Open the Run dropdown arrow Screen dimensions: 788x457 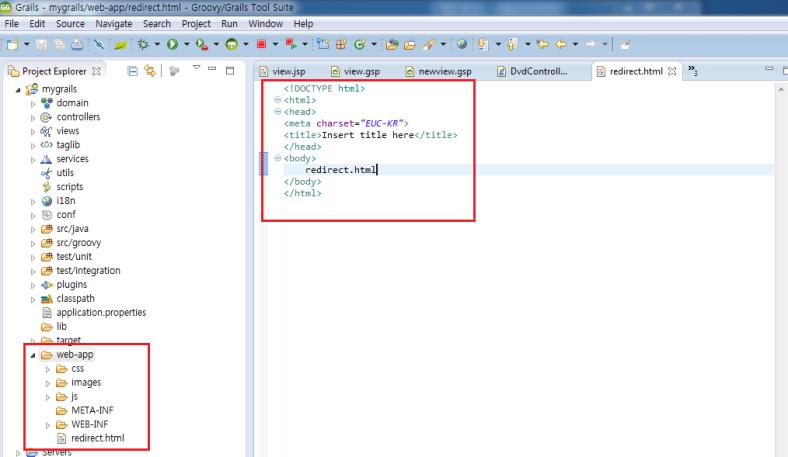(186, 45)
